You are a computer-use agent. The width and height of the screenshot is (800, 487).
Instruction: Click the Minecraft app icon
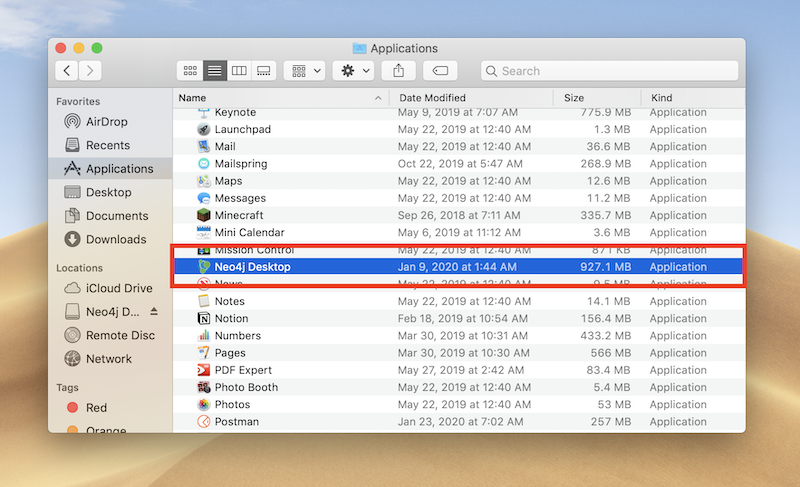tap(204, 215)
